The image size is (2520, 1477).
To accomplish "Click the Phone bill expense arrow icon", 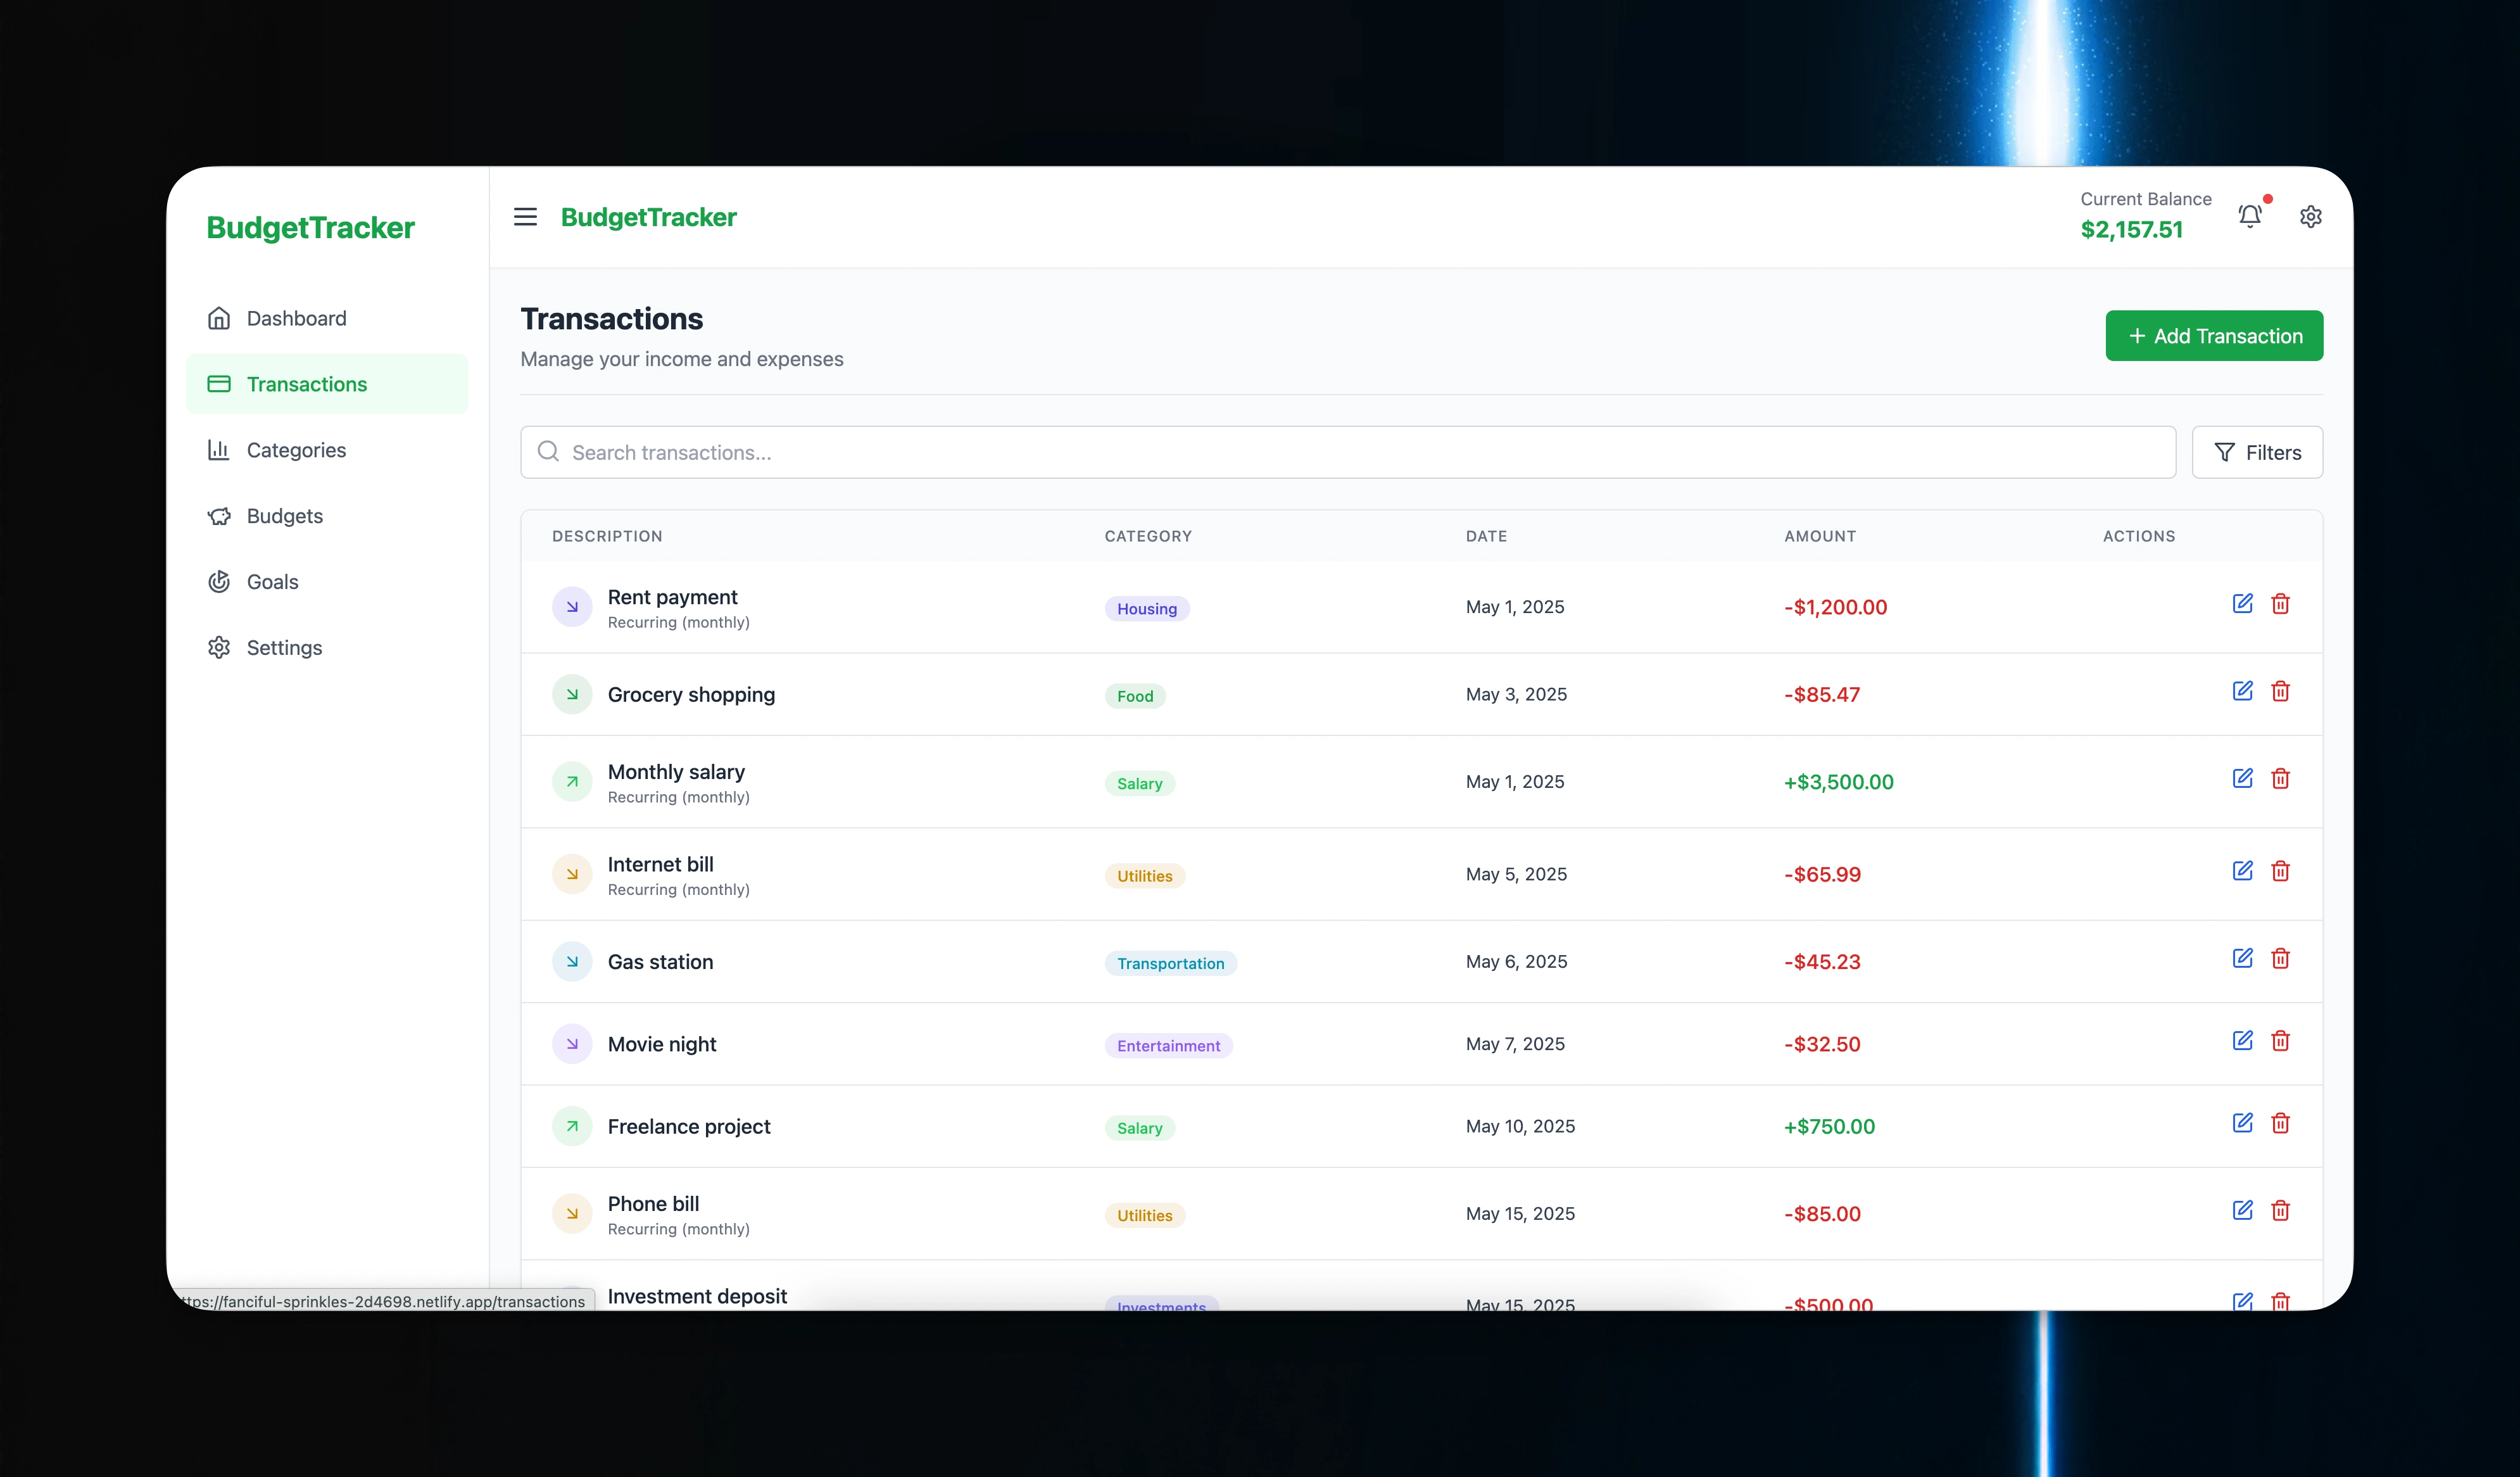I will tap(572, 1214).
